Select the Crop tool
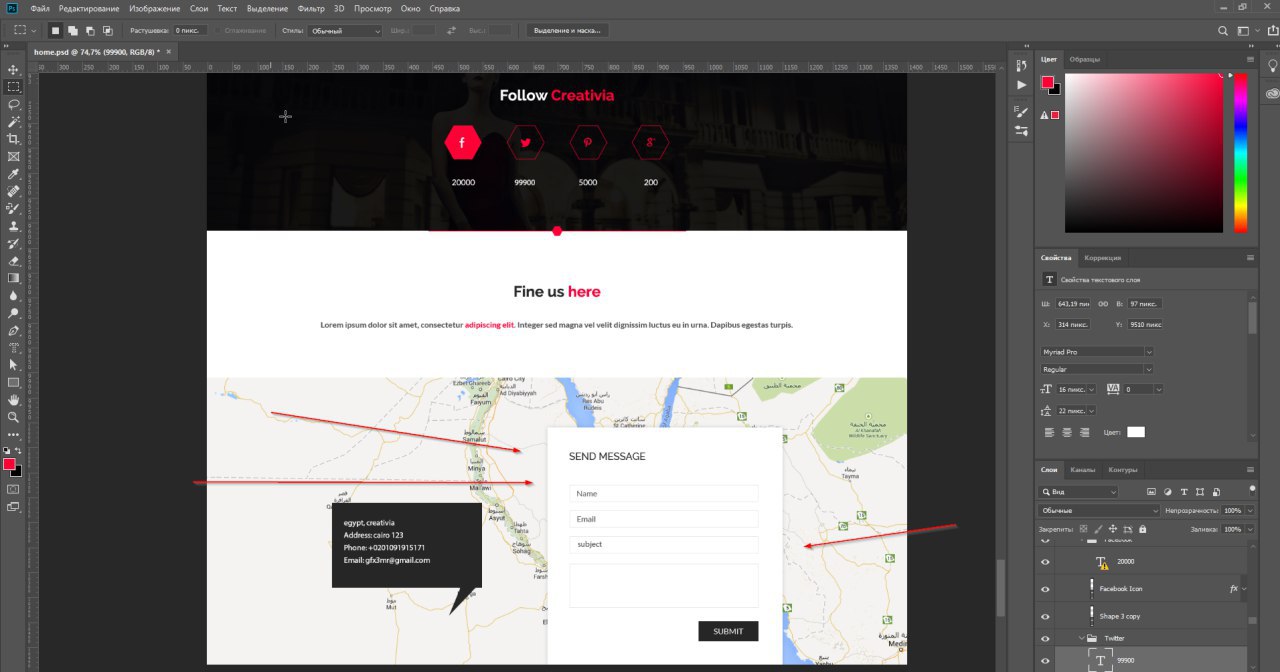Image resolution: width=1280 pixels, height=672 pixels. (13, 139)
